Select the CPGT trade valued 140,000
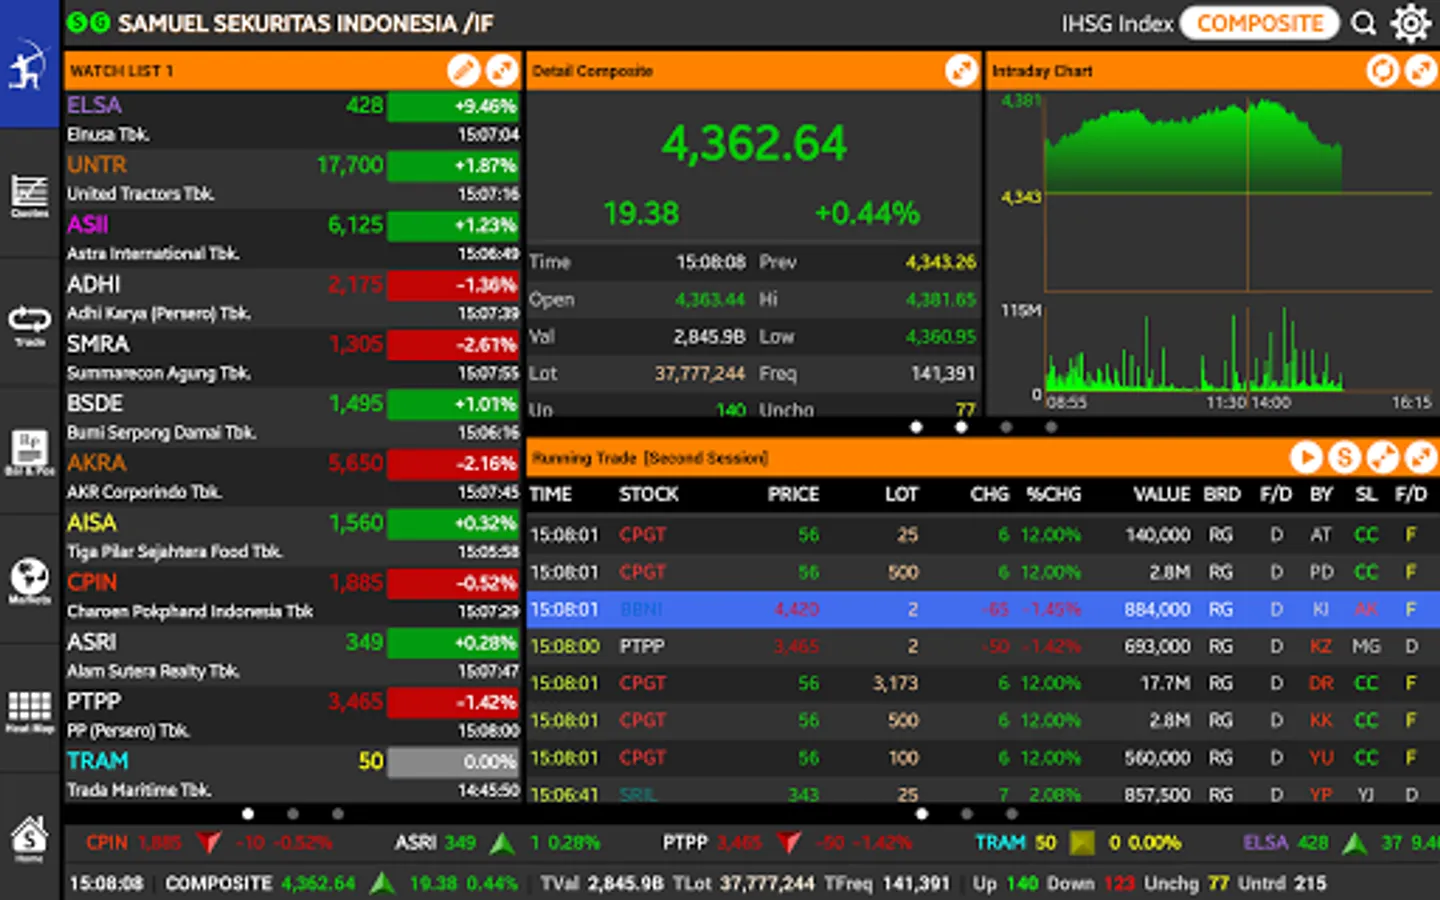Screen dimensions: 1440x900 pos(983,535)
